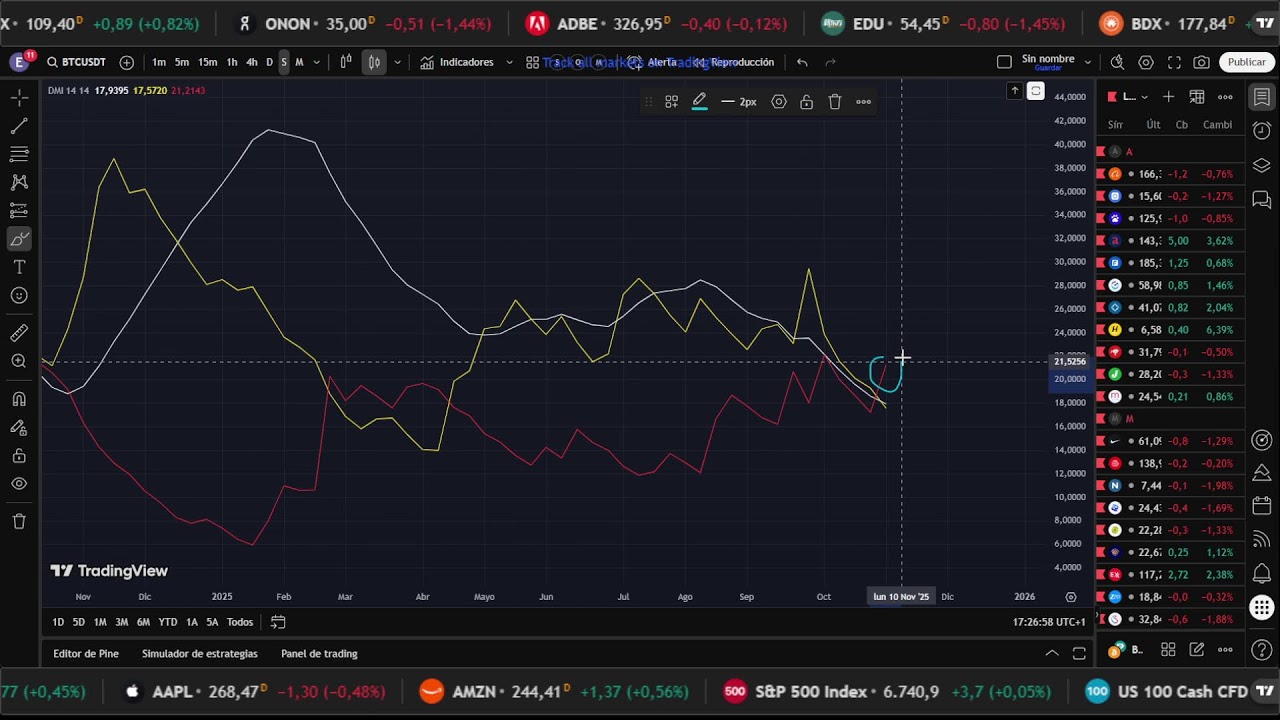1280x720 pixels.
Task: Open the Indicadores button
Action: tap(457, 62)
